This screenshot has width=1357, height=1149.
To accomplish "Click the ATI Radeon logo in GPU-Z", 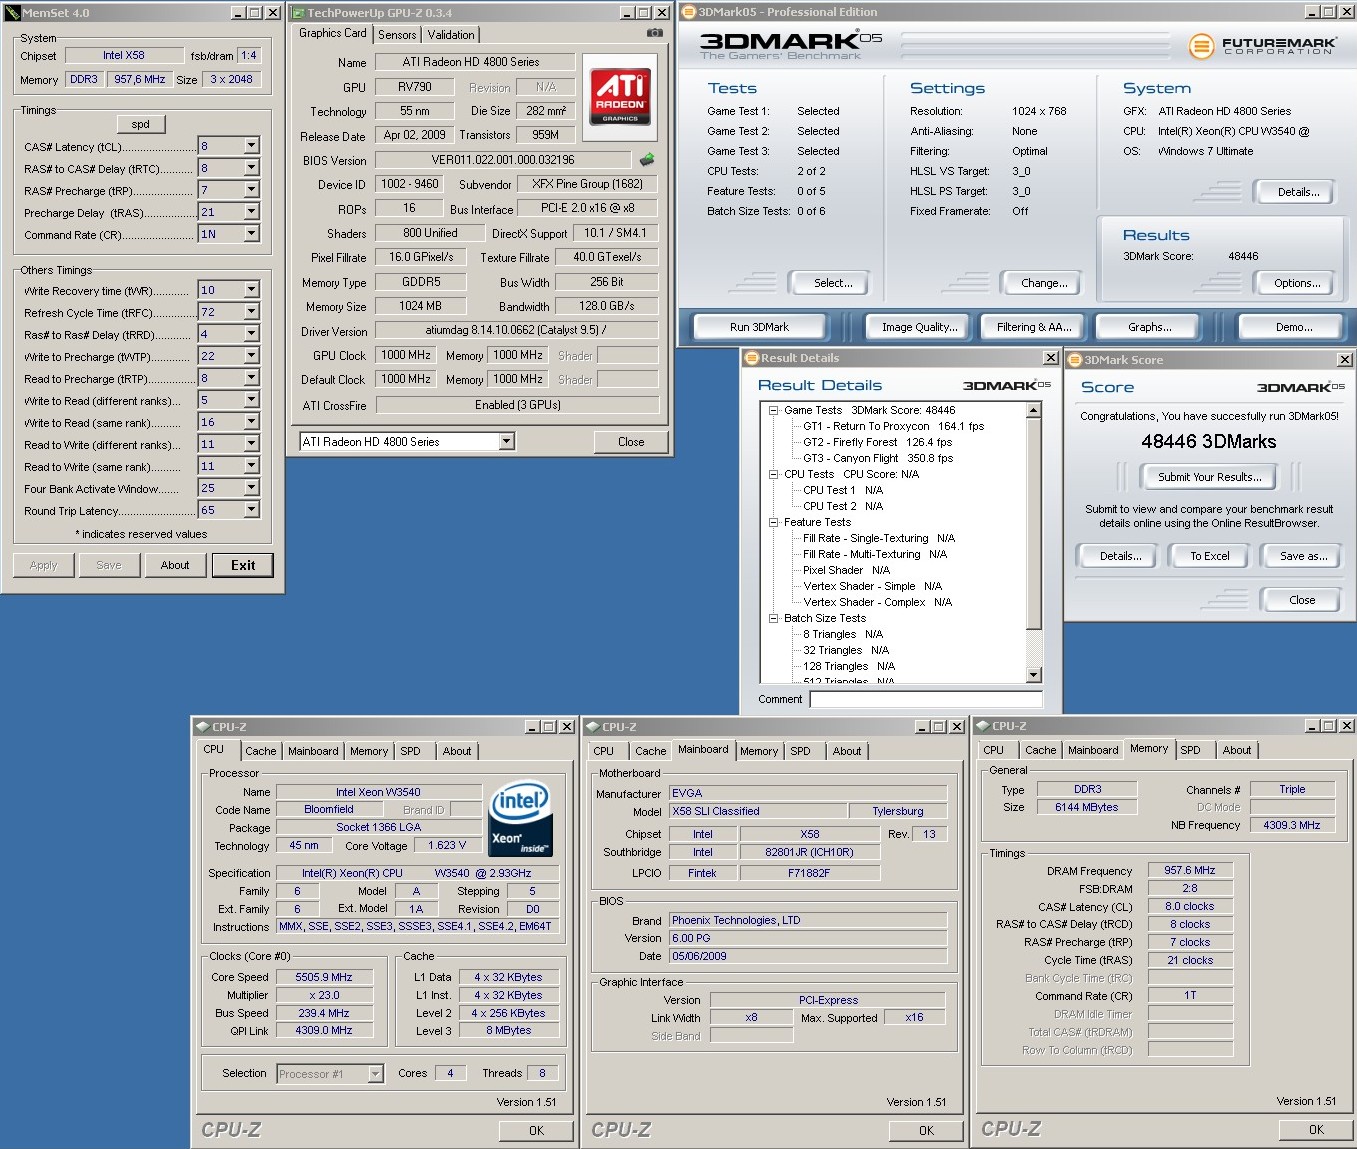I will point(620,97).
